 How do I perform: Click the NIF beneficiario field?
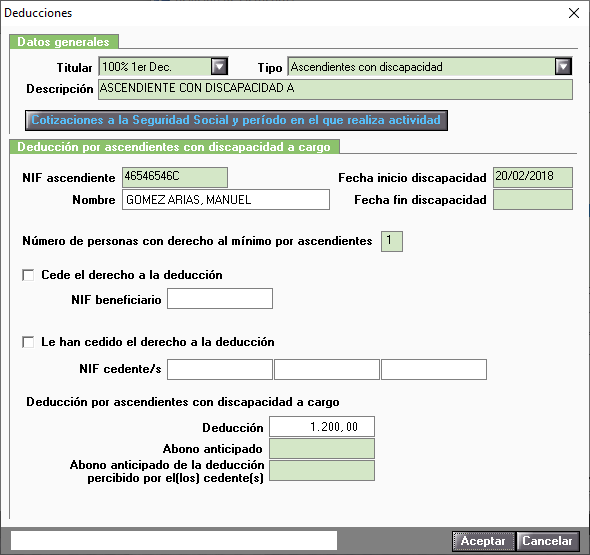tap(220, 298)
